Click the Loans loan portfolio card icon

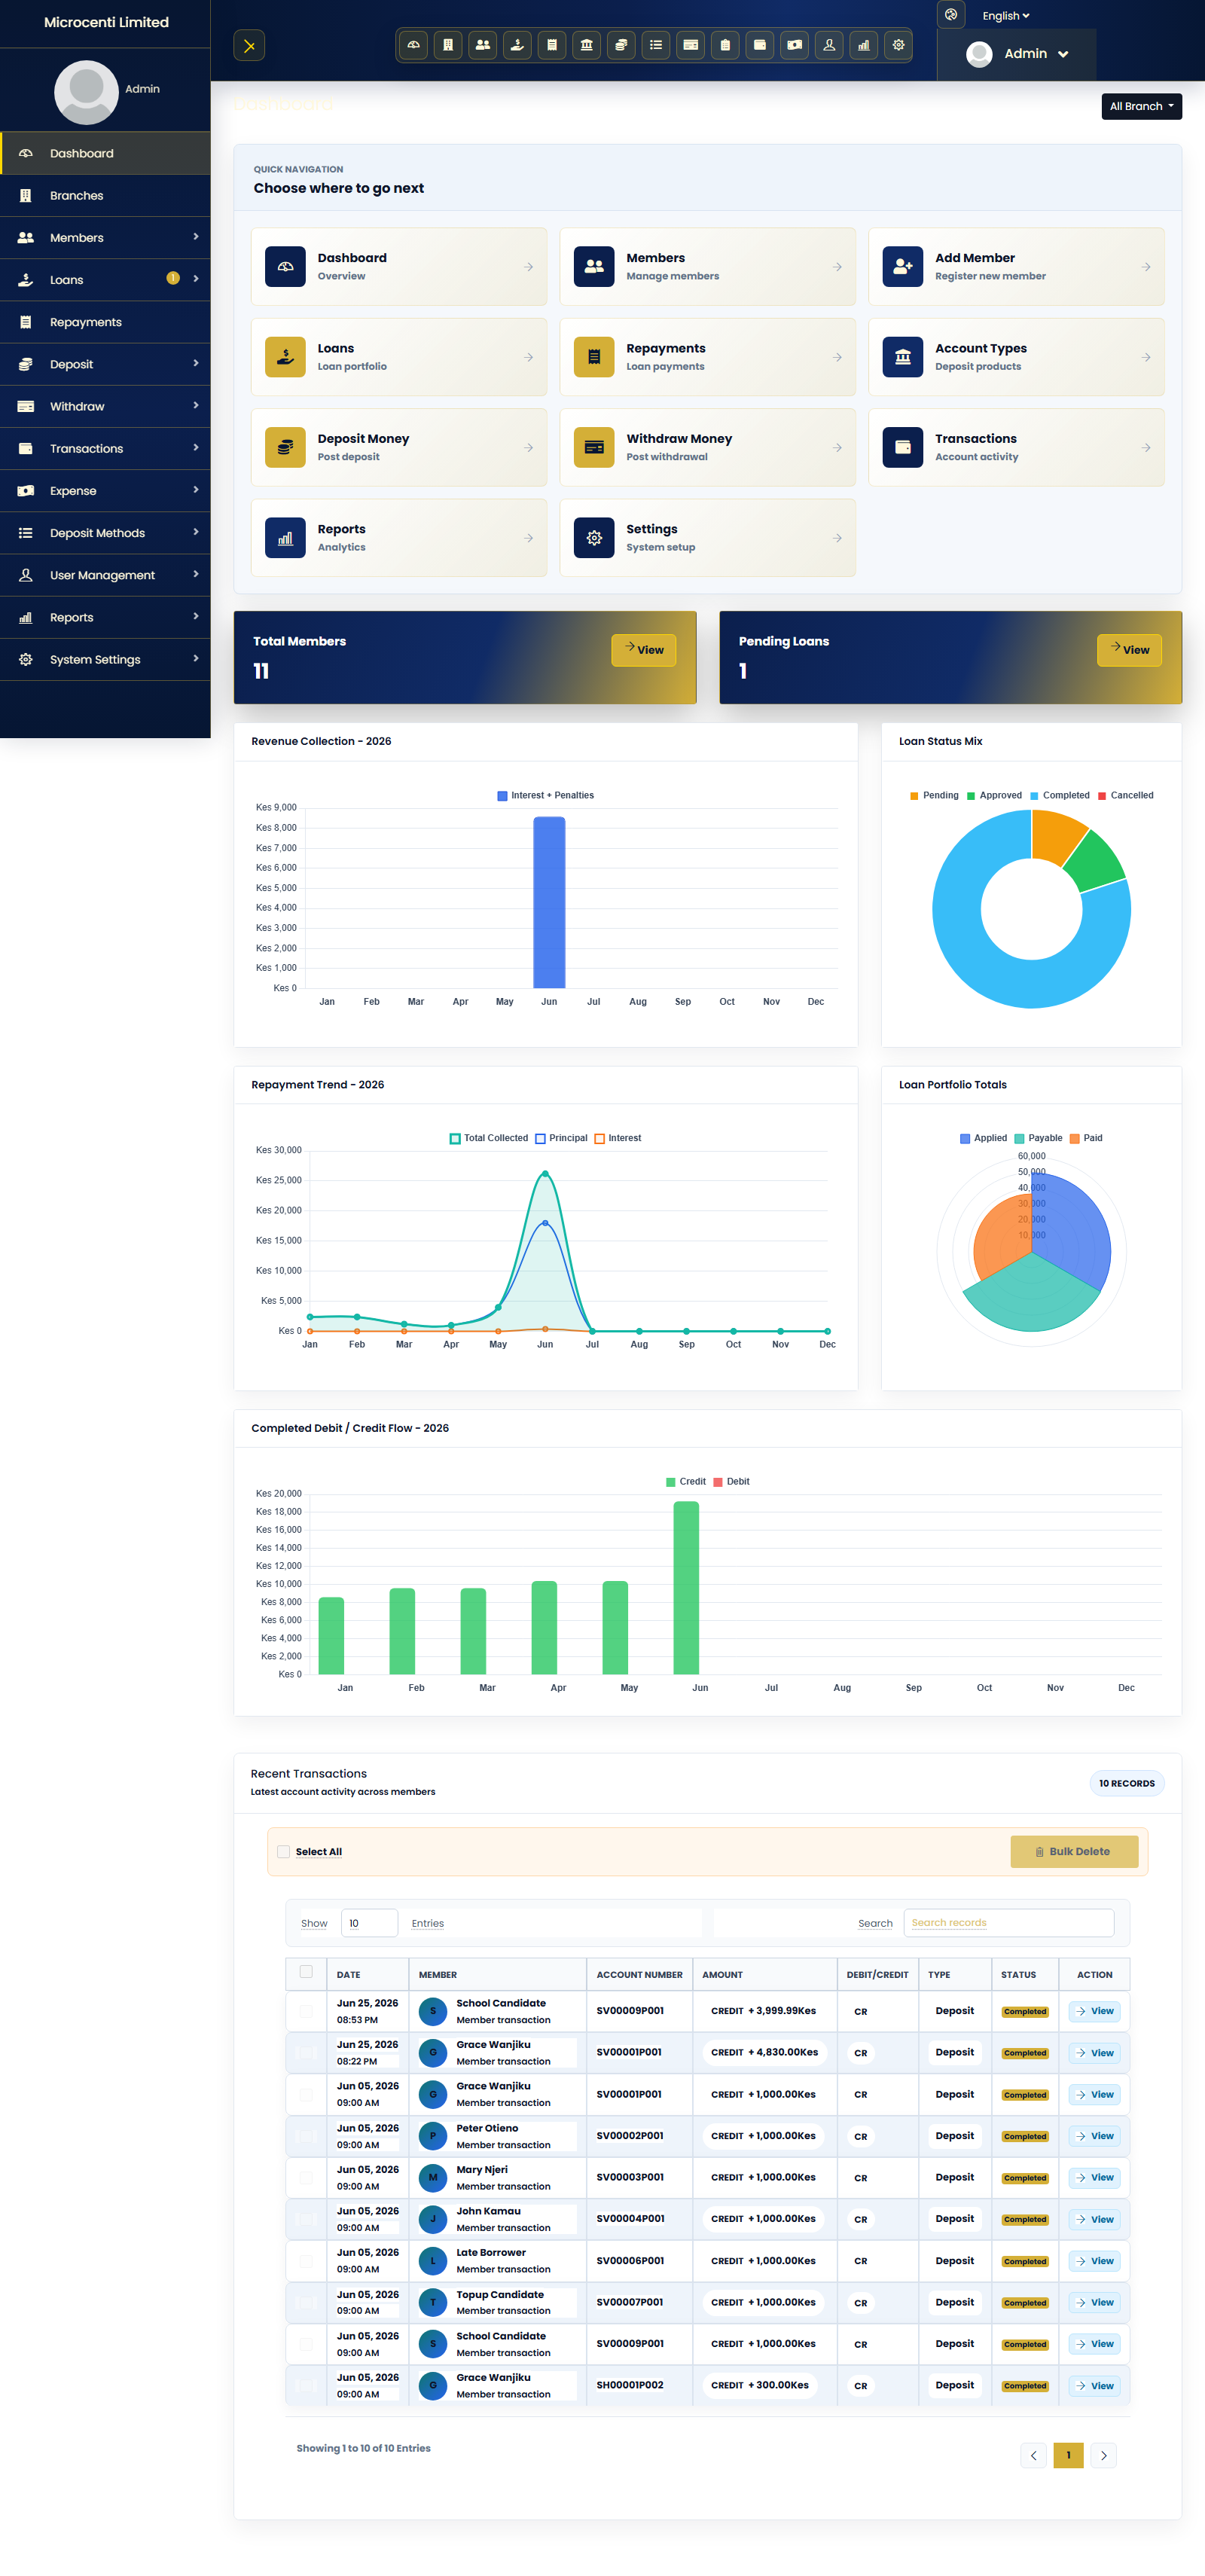tap(285, 357)
